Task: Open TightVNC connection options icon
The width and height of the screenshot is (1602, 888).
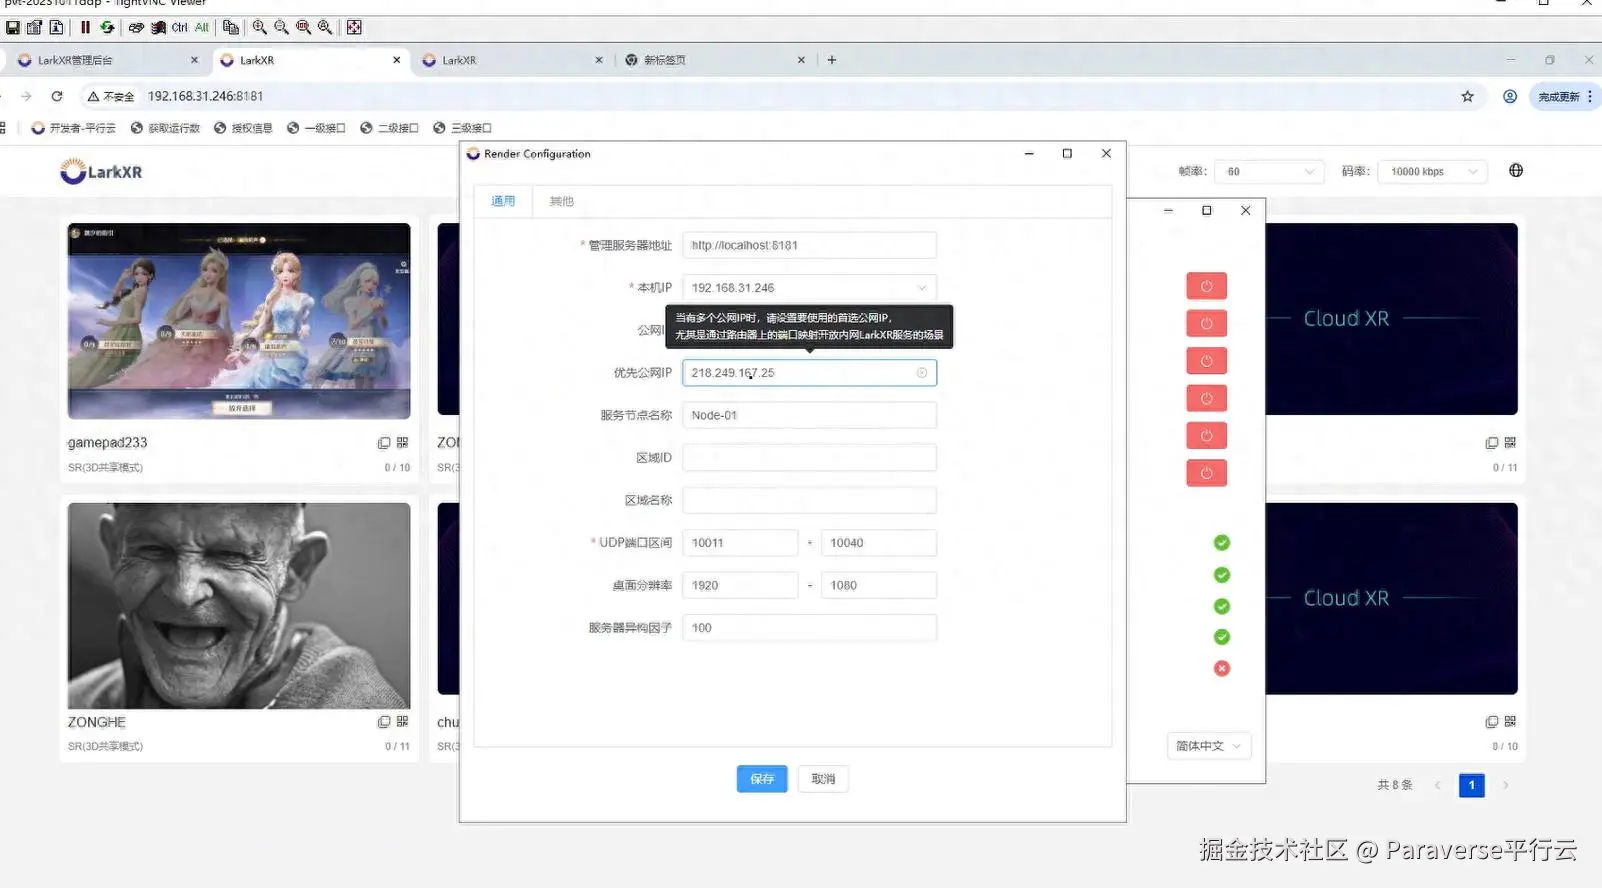Action: pyautogui.click(x=35, y=27)
